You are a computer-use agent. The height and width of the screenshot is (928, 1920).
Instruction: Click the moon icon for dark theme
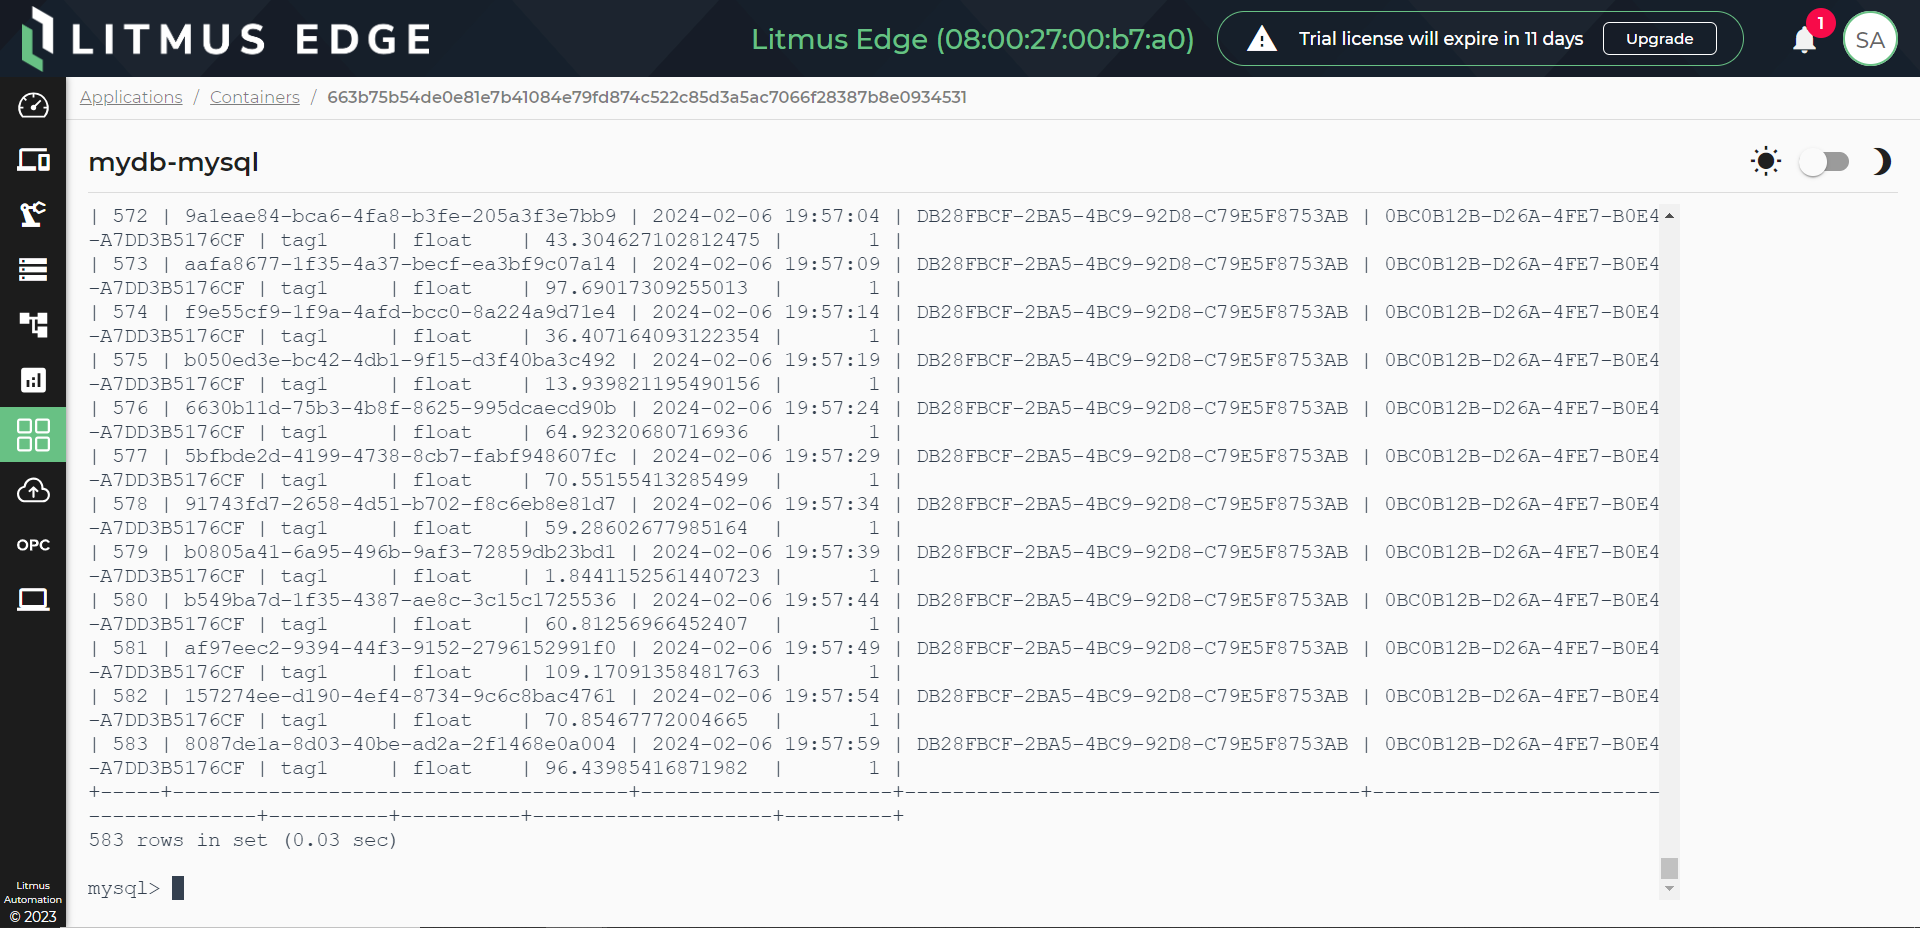coord(1881,161)
